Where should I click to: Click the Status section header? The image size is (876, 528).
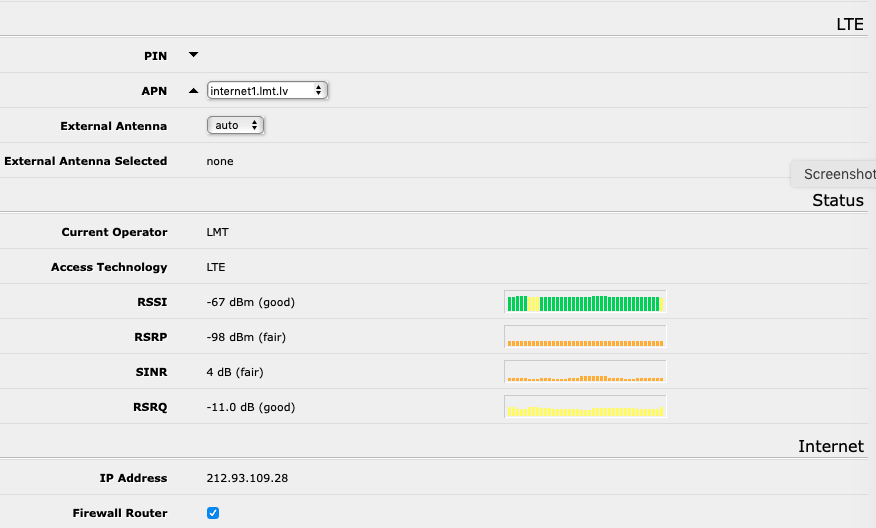pos(837,201)
